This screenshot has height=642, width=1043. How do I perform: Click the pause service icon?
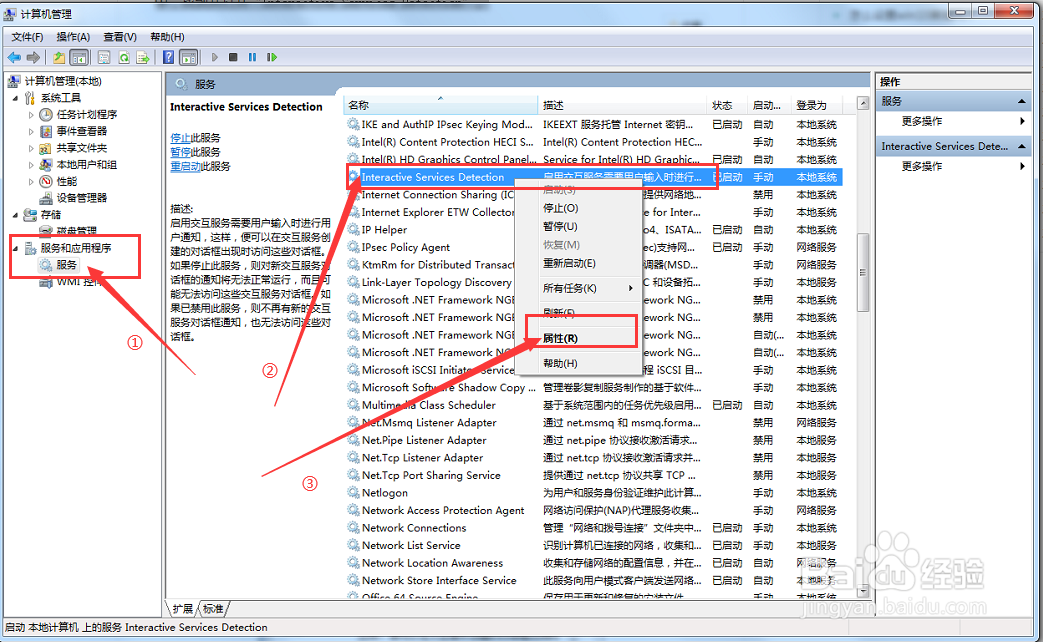point(251,57)
